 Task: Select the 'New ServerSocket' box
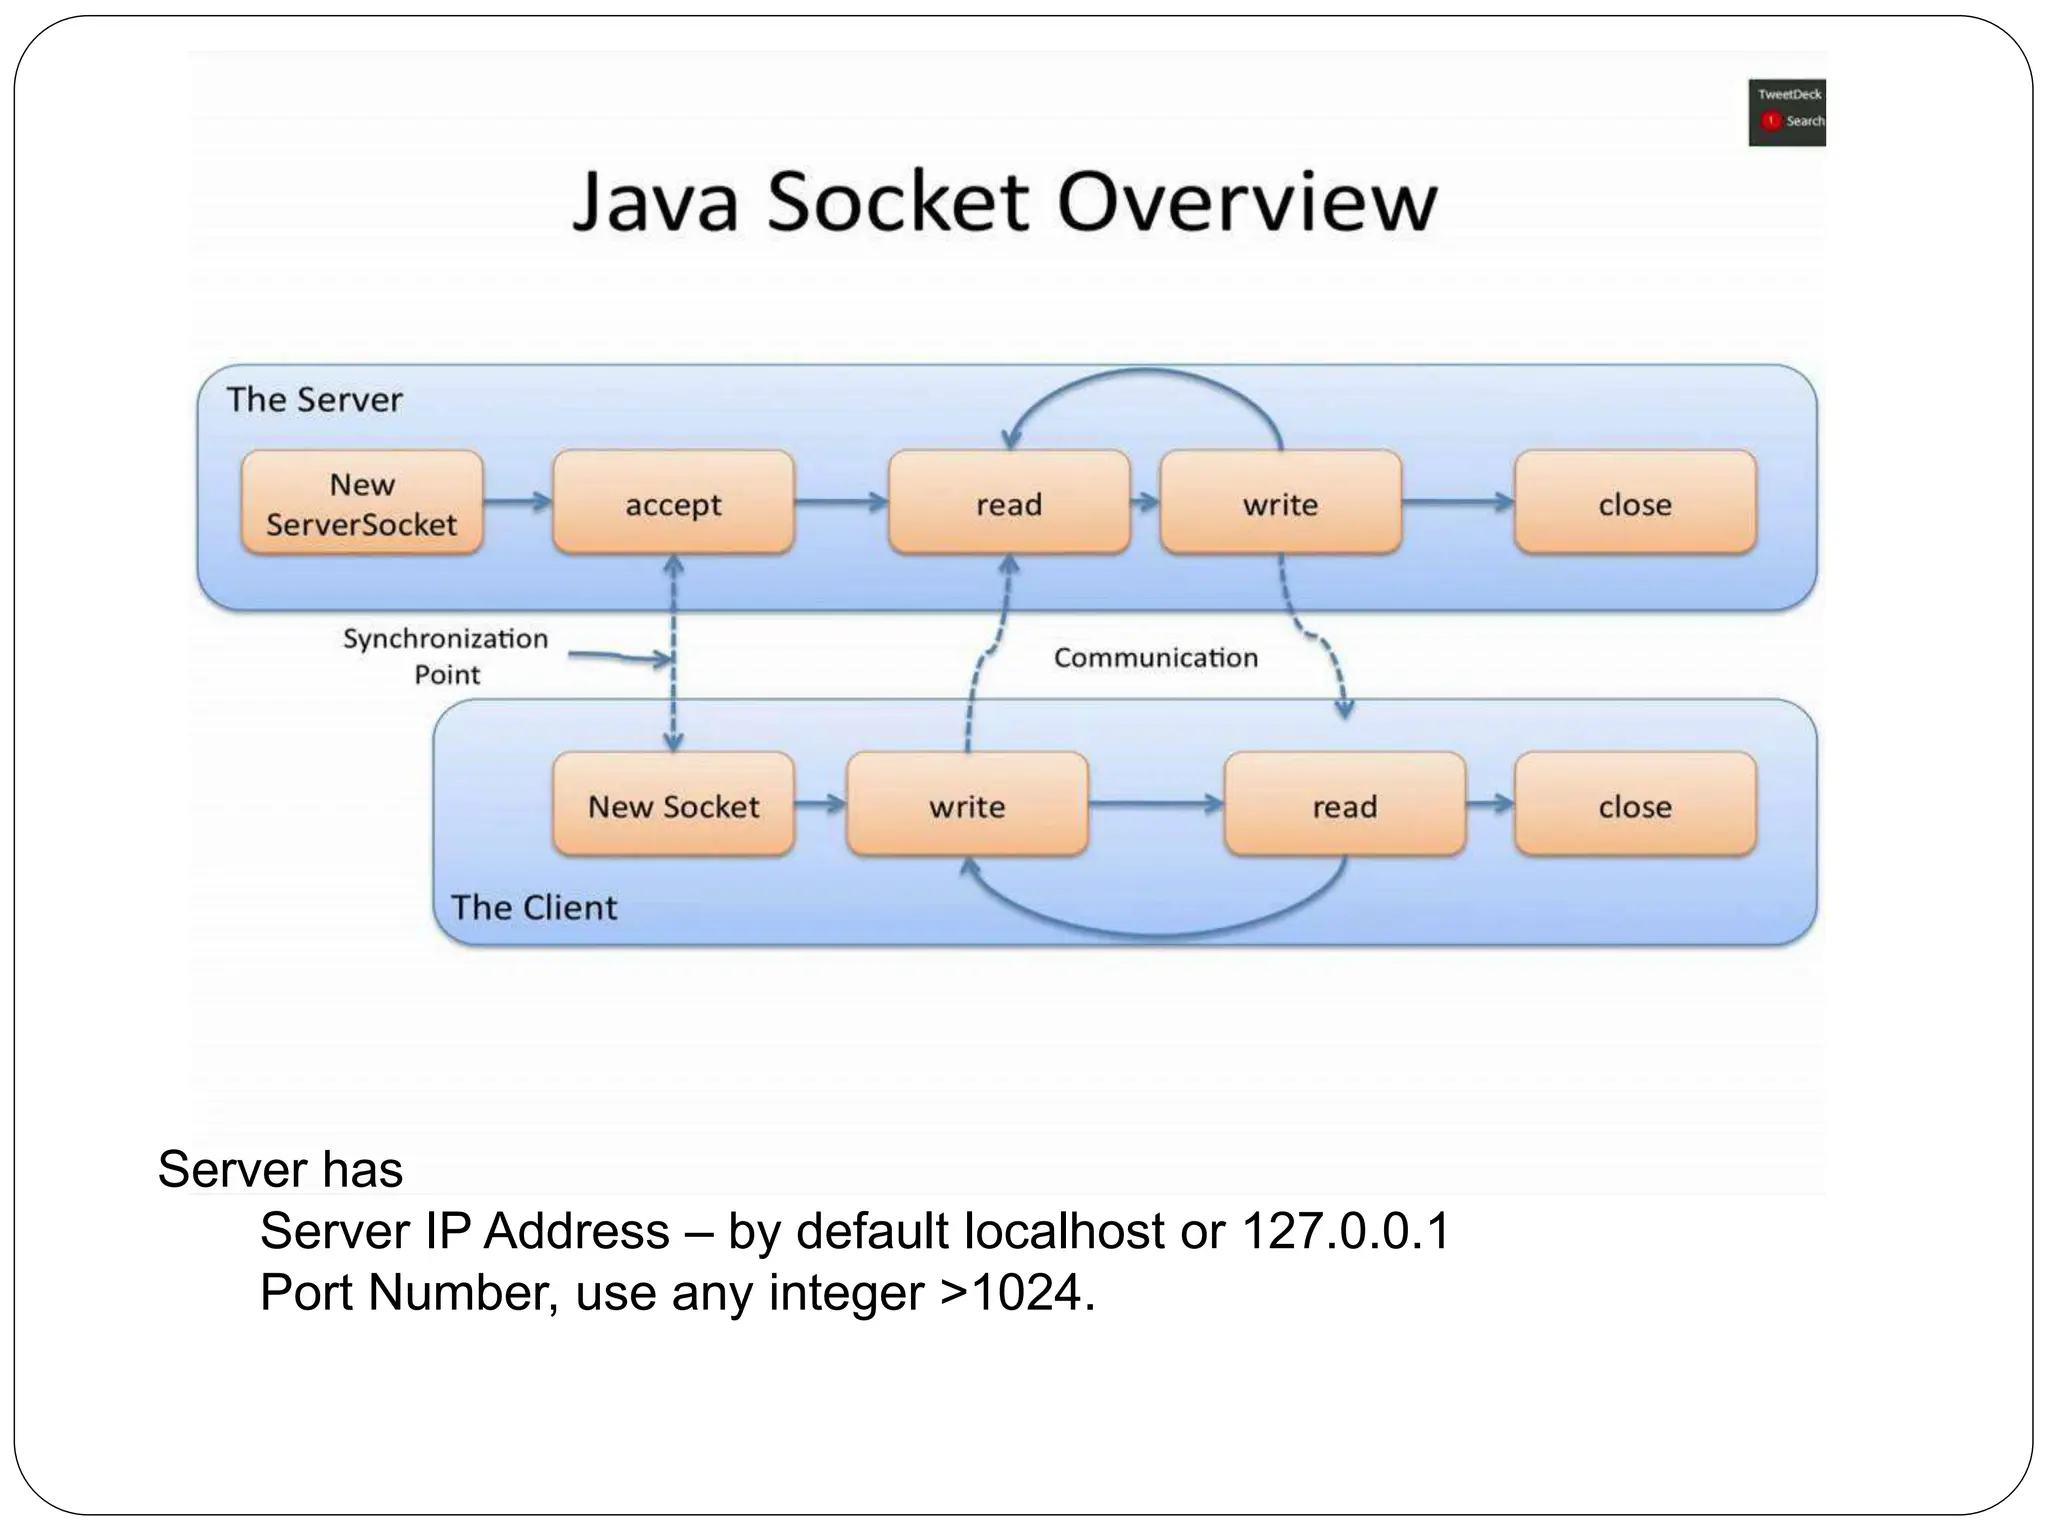362,503
